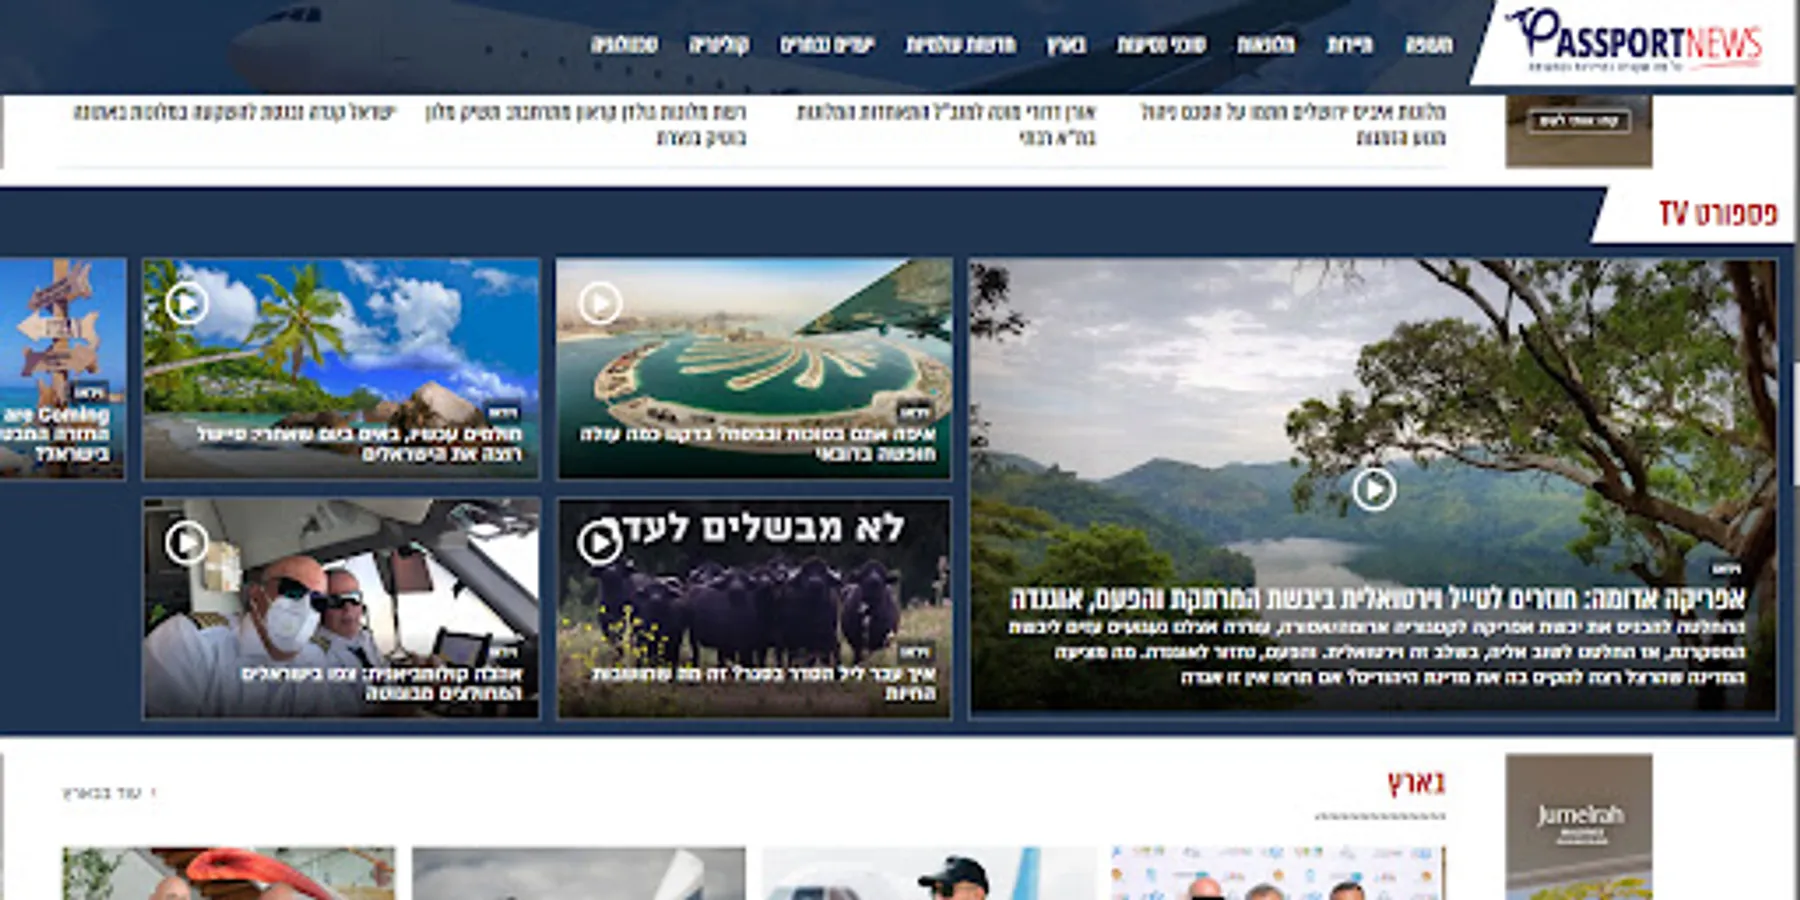Open the article thumbnail with the red shape
1800x900 pixels.
(x=229, y=873)
